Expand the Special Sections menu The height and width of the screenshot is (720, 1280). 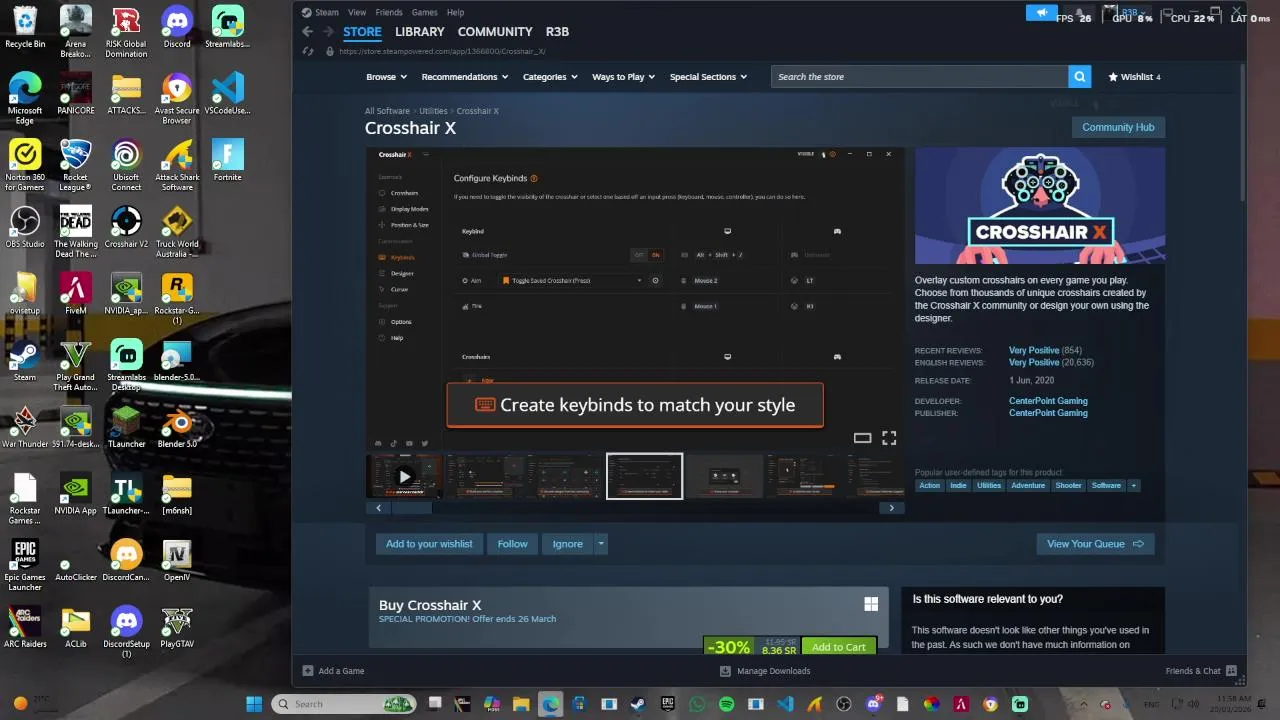[x=708, y=77]
